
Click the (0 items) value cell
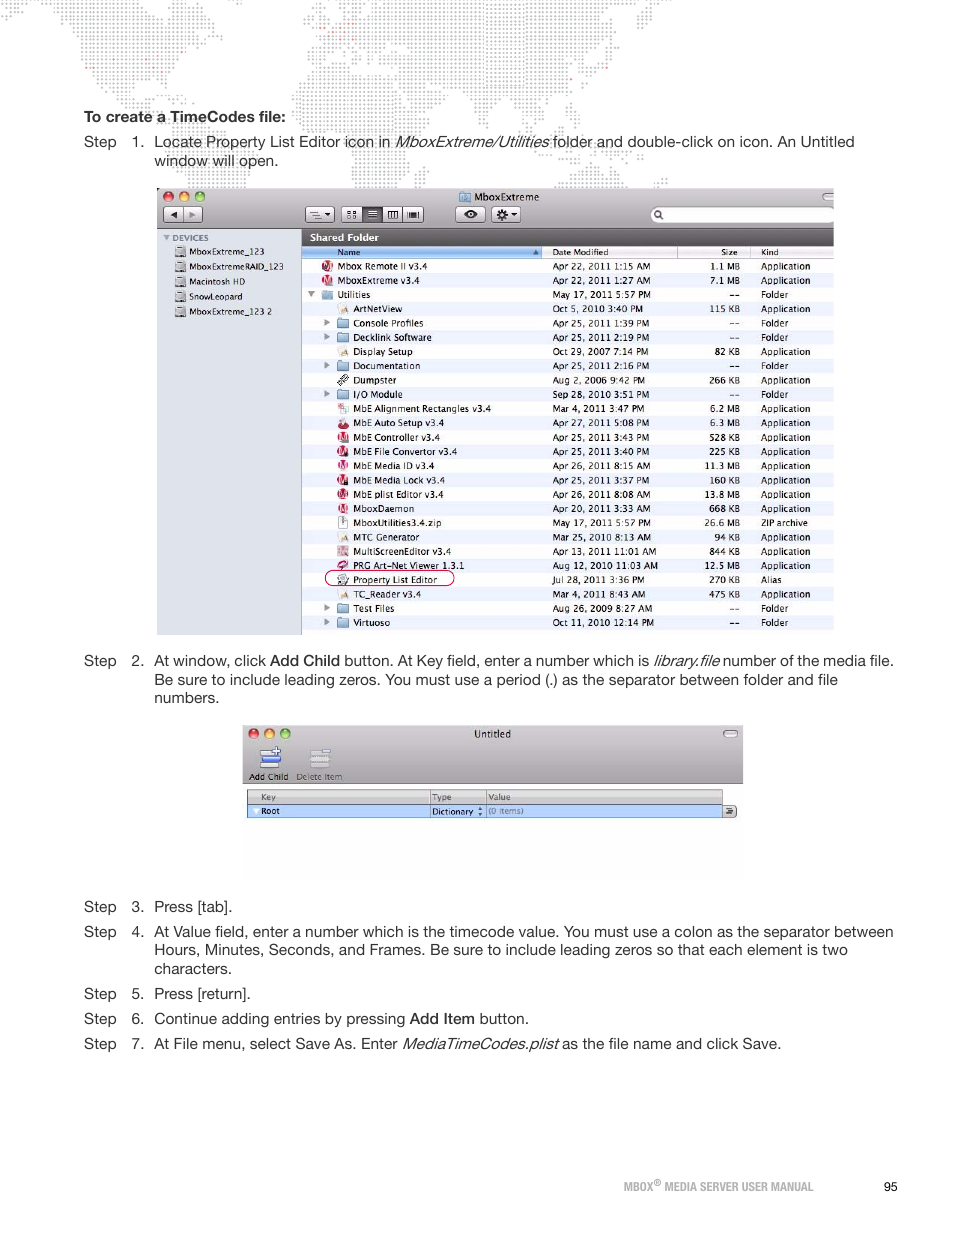tap(604, 812)
